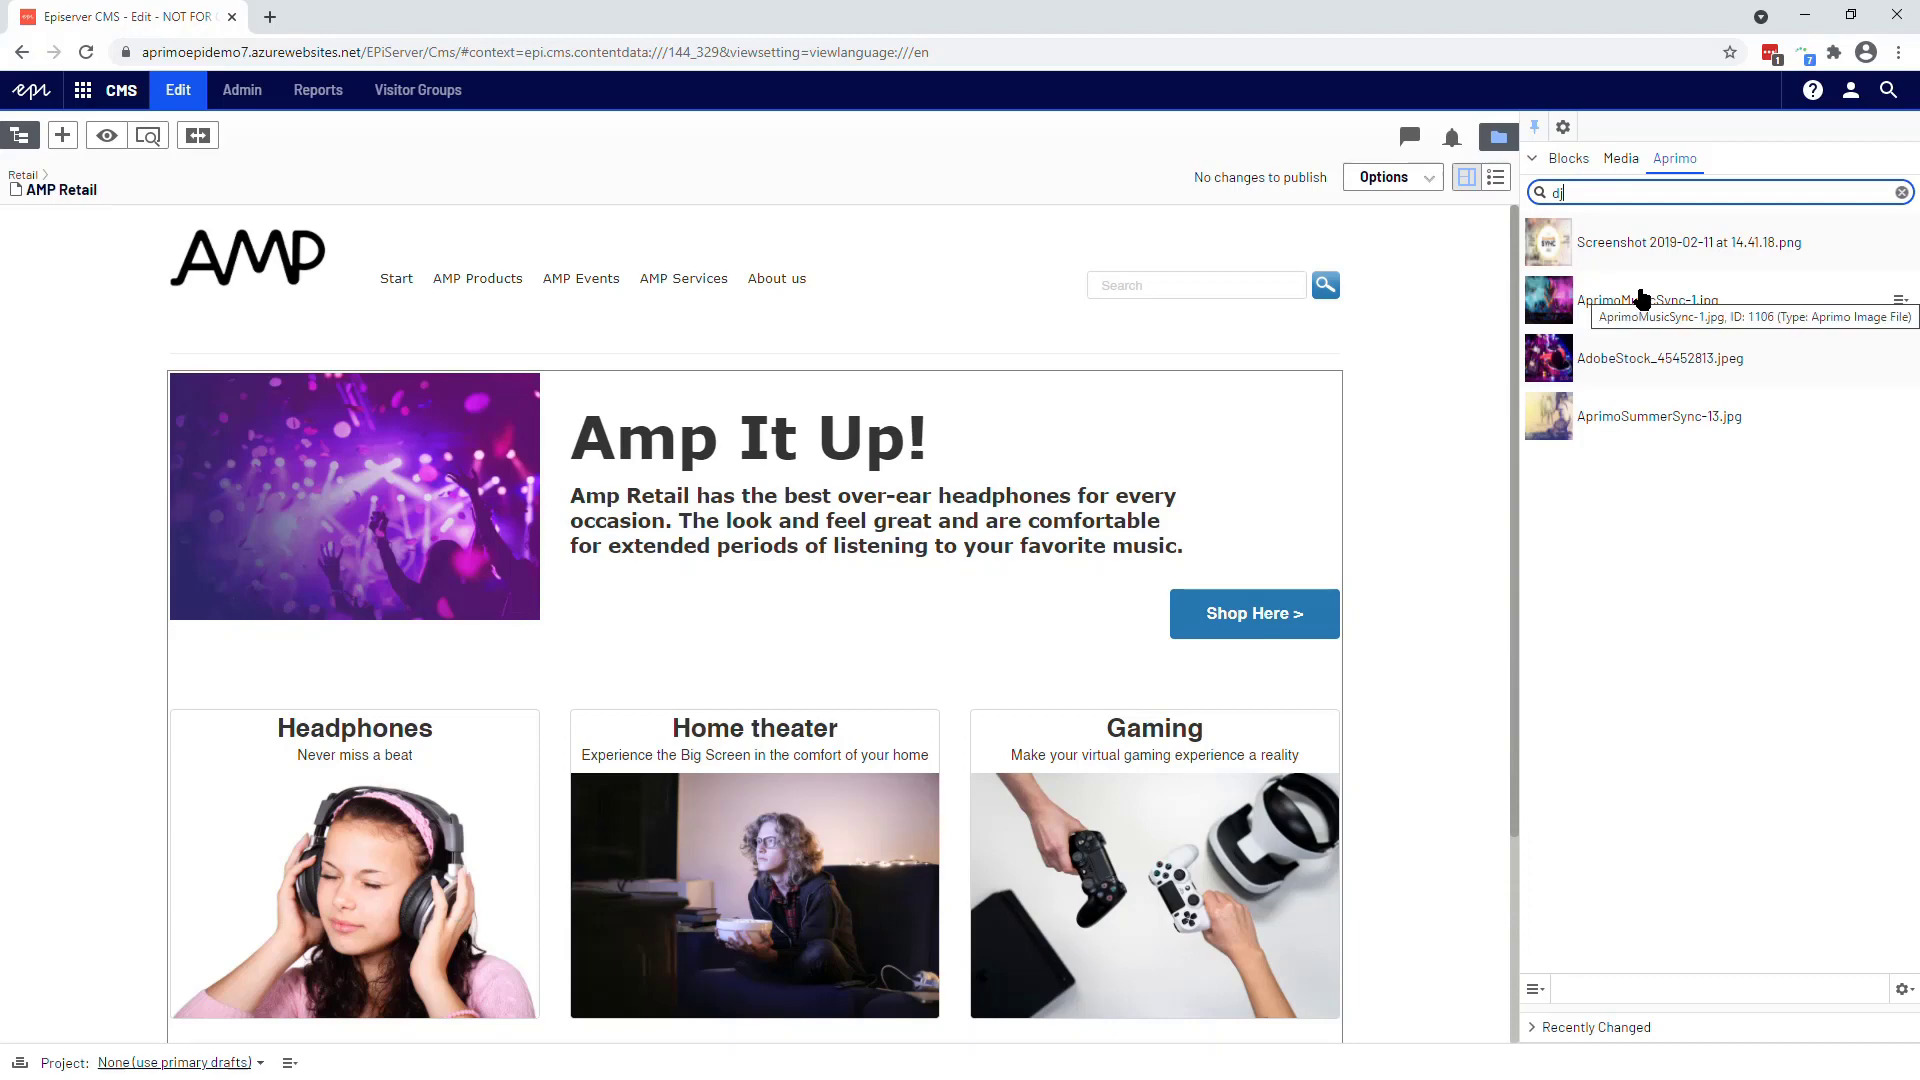Image resolution: width=1920 pixels, height=1080 pixels.
Task: Expand the Recently Changed section
Action: click(1536, 1027)
